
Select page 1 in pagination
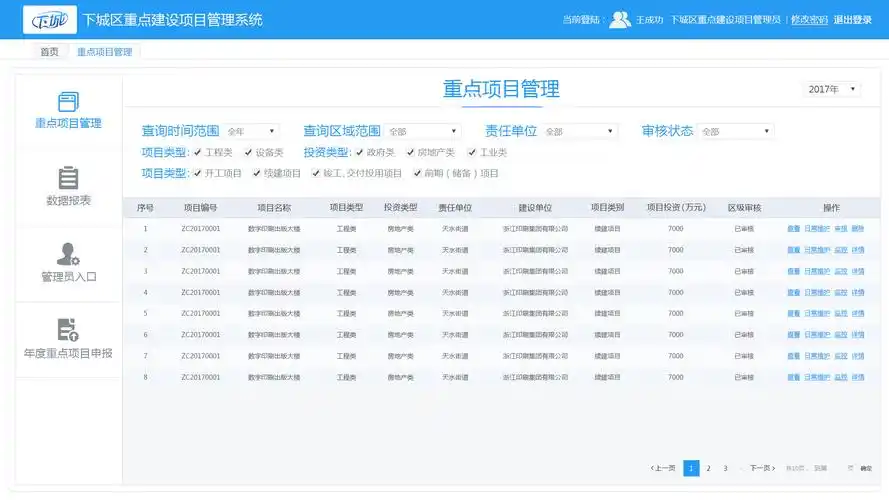point(691,468)
